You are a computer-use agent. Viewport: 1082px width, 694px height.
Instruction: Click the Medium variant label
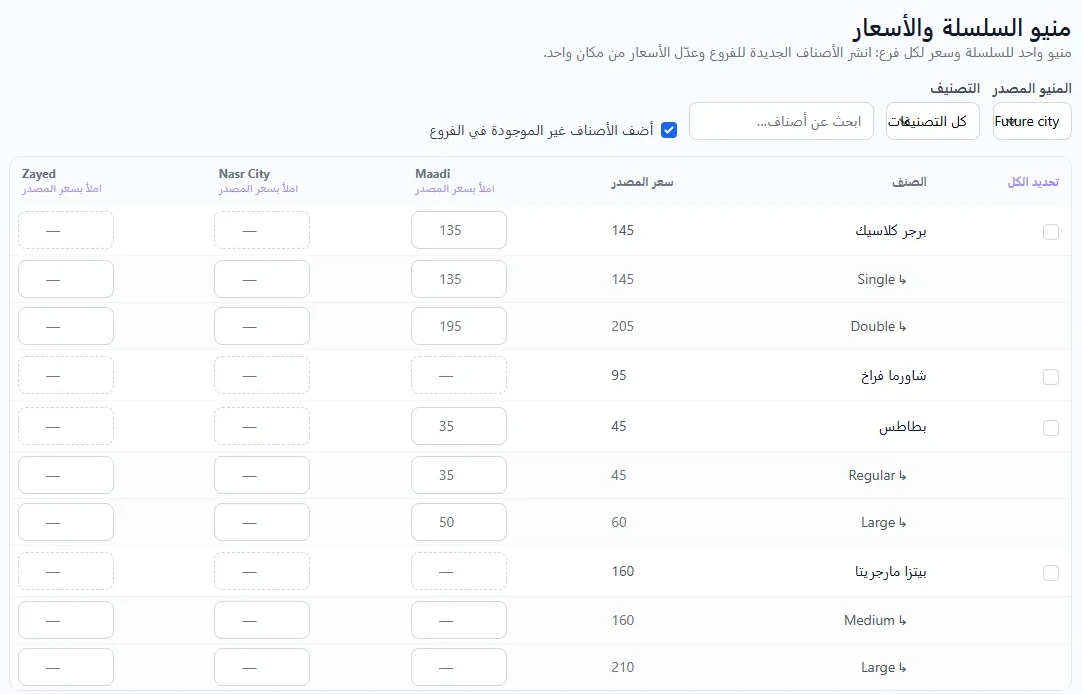pyautogui.click(x=875, y=620)
